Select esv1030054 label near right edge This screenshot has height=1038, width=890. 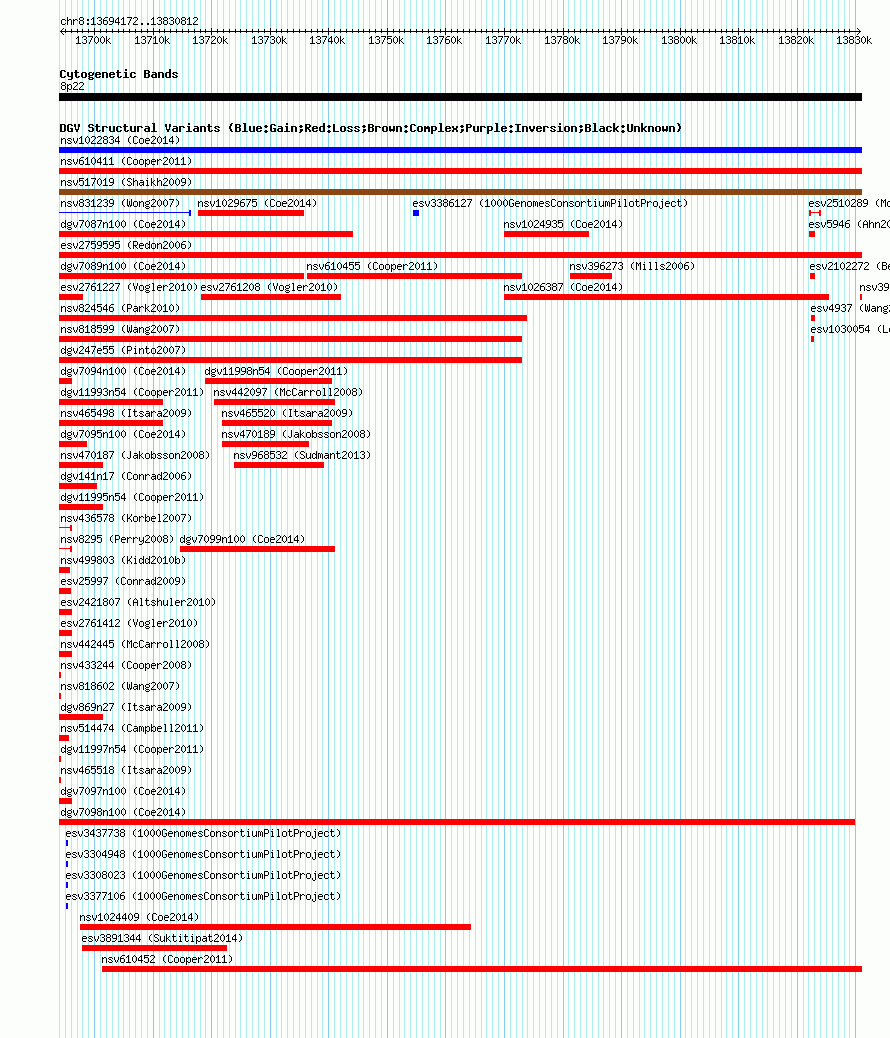click(850, 329)
